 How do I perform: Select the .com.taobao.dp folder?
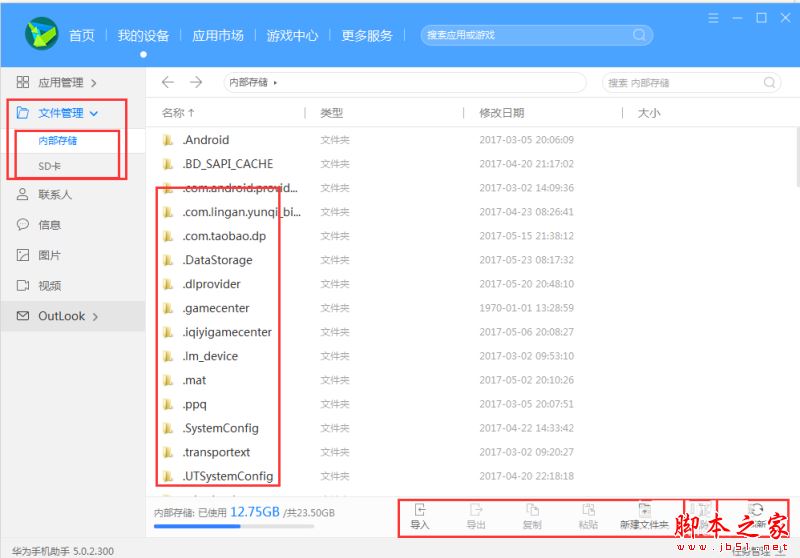[224, 236]
